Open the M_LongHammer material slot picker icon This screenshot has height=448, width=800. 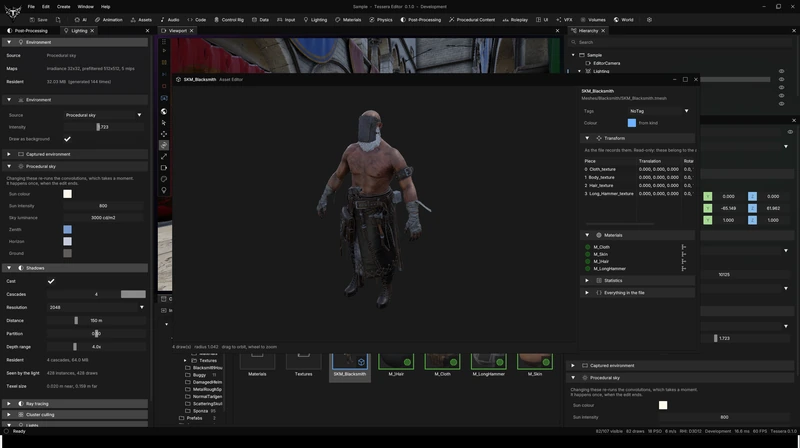[x=683, y=268]
